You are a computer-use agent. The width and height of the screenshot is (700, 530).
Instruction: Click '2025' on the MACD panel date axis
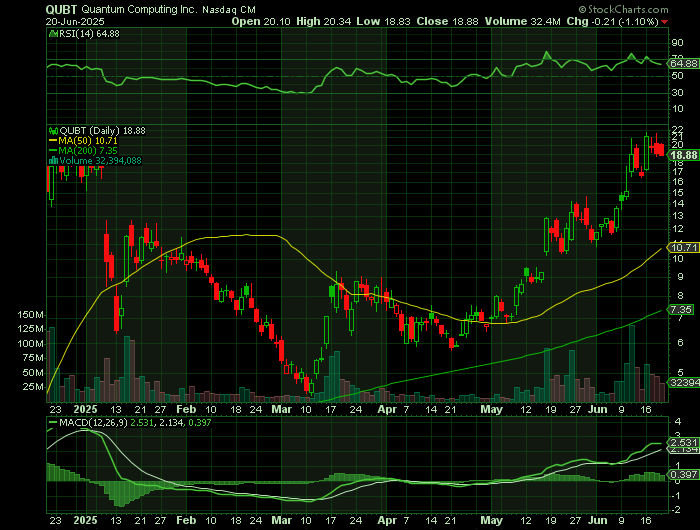85,520
